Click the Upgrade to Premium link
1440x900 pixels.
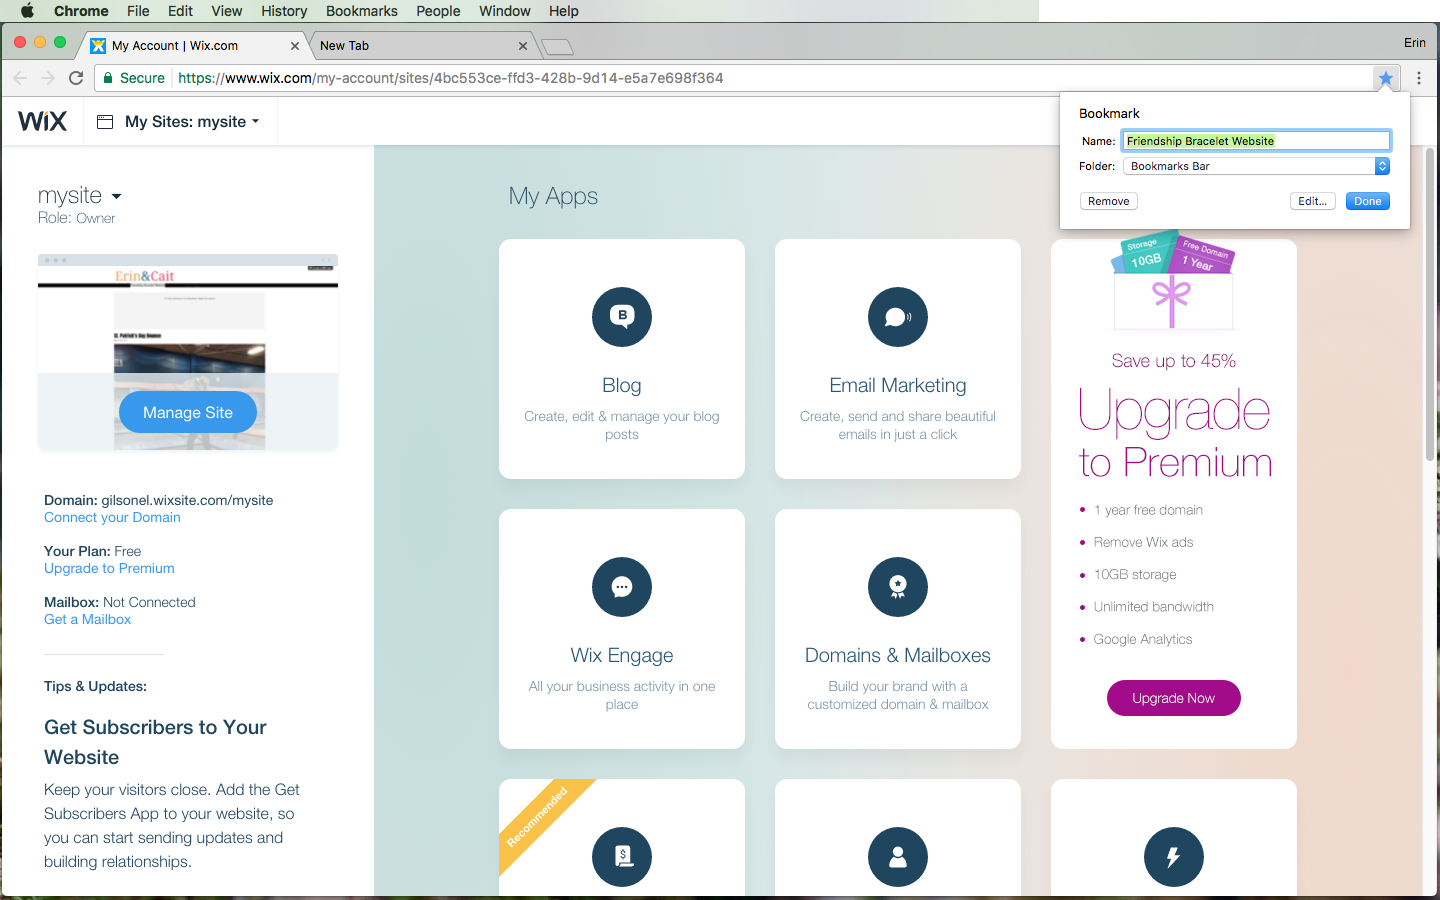[x=109, y=568]
